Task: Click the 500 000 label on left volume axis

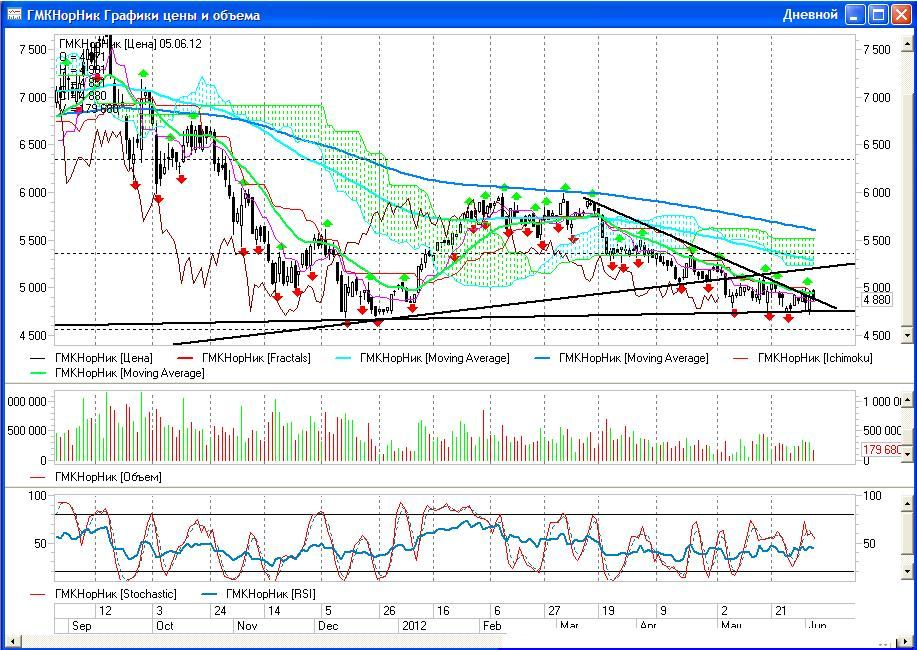Action: [x=26, y=431]
